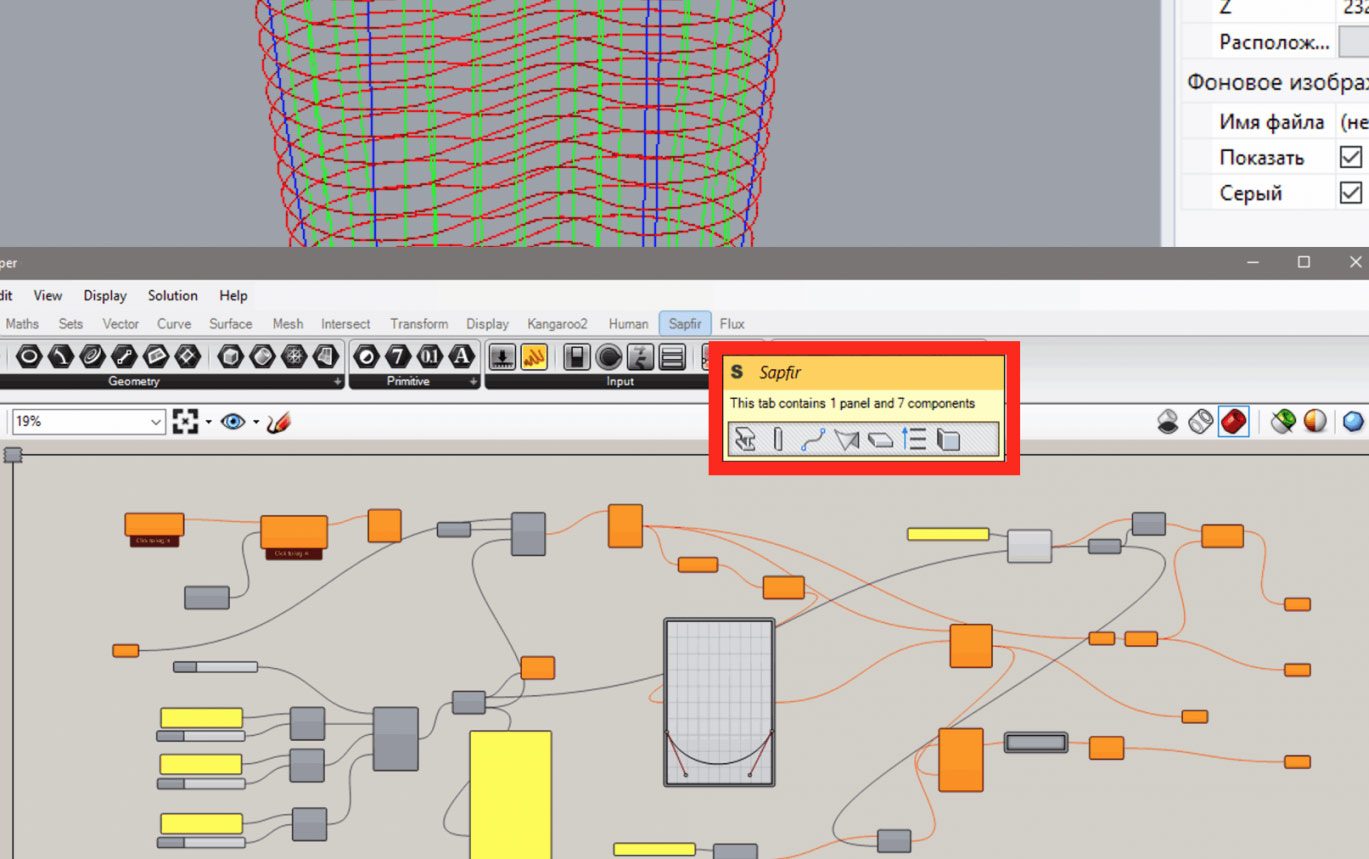The image size is (1369, 859).
Task: Select the disable preview icon
Action: [x=1167, y=422]
